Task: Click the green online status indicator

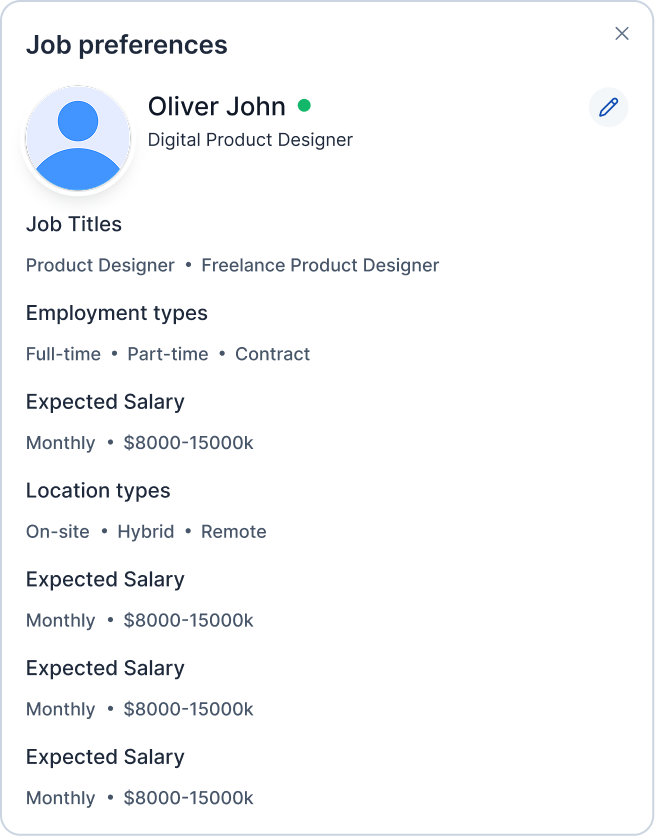Action: [304, 104]
